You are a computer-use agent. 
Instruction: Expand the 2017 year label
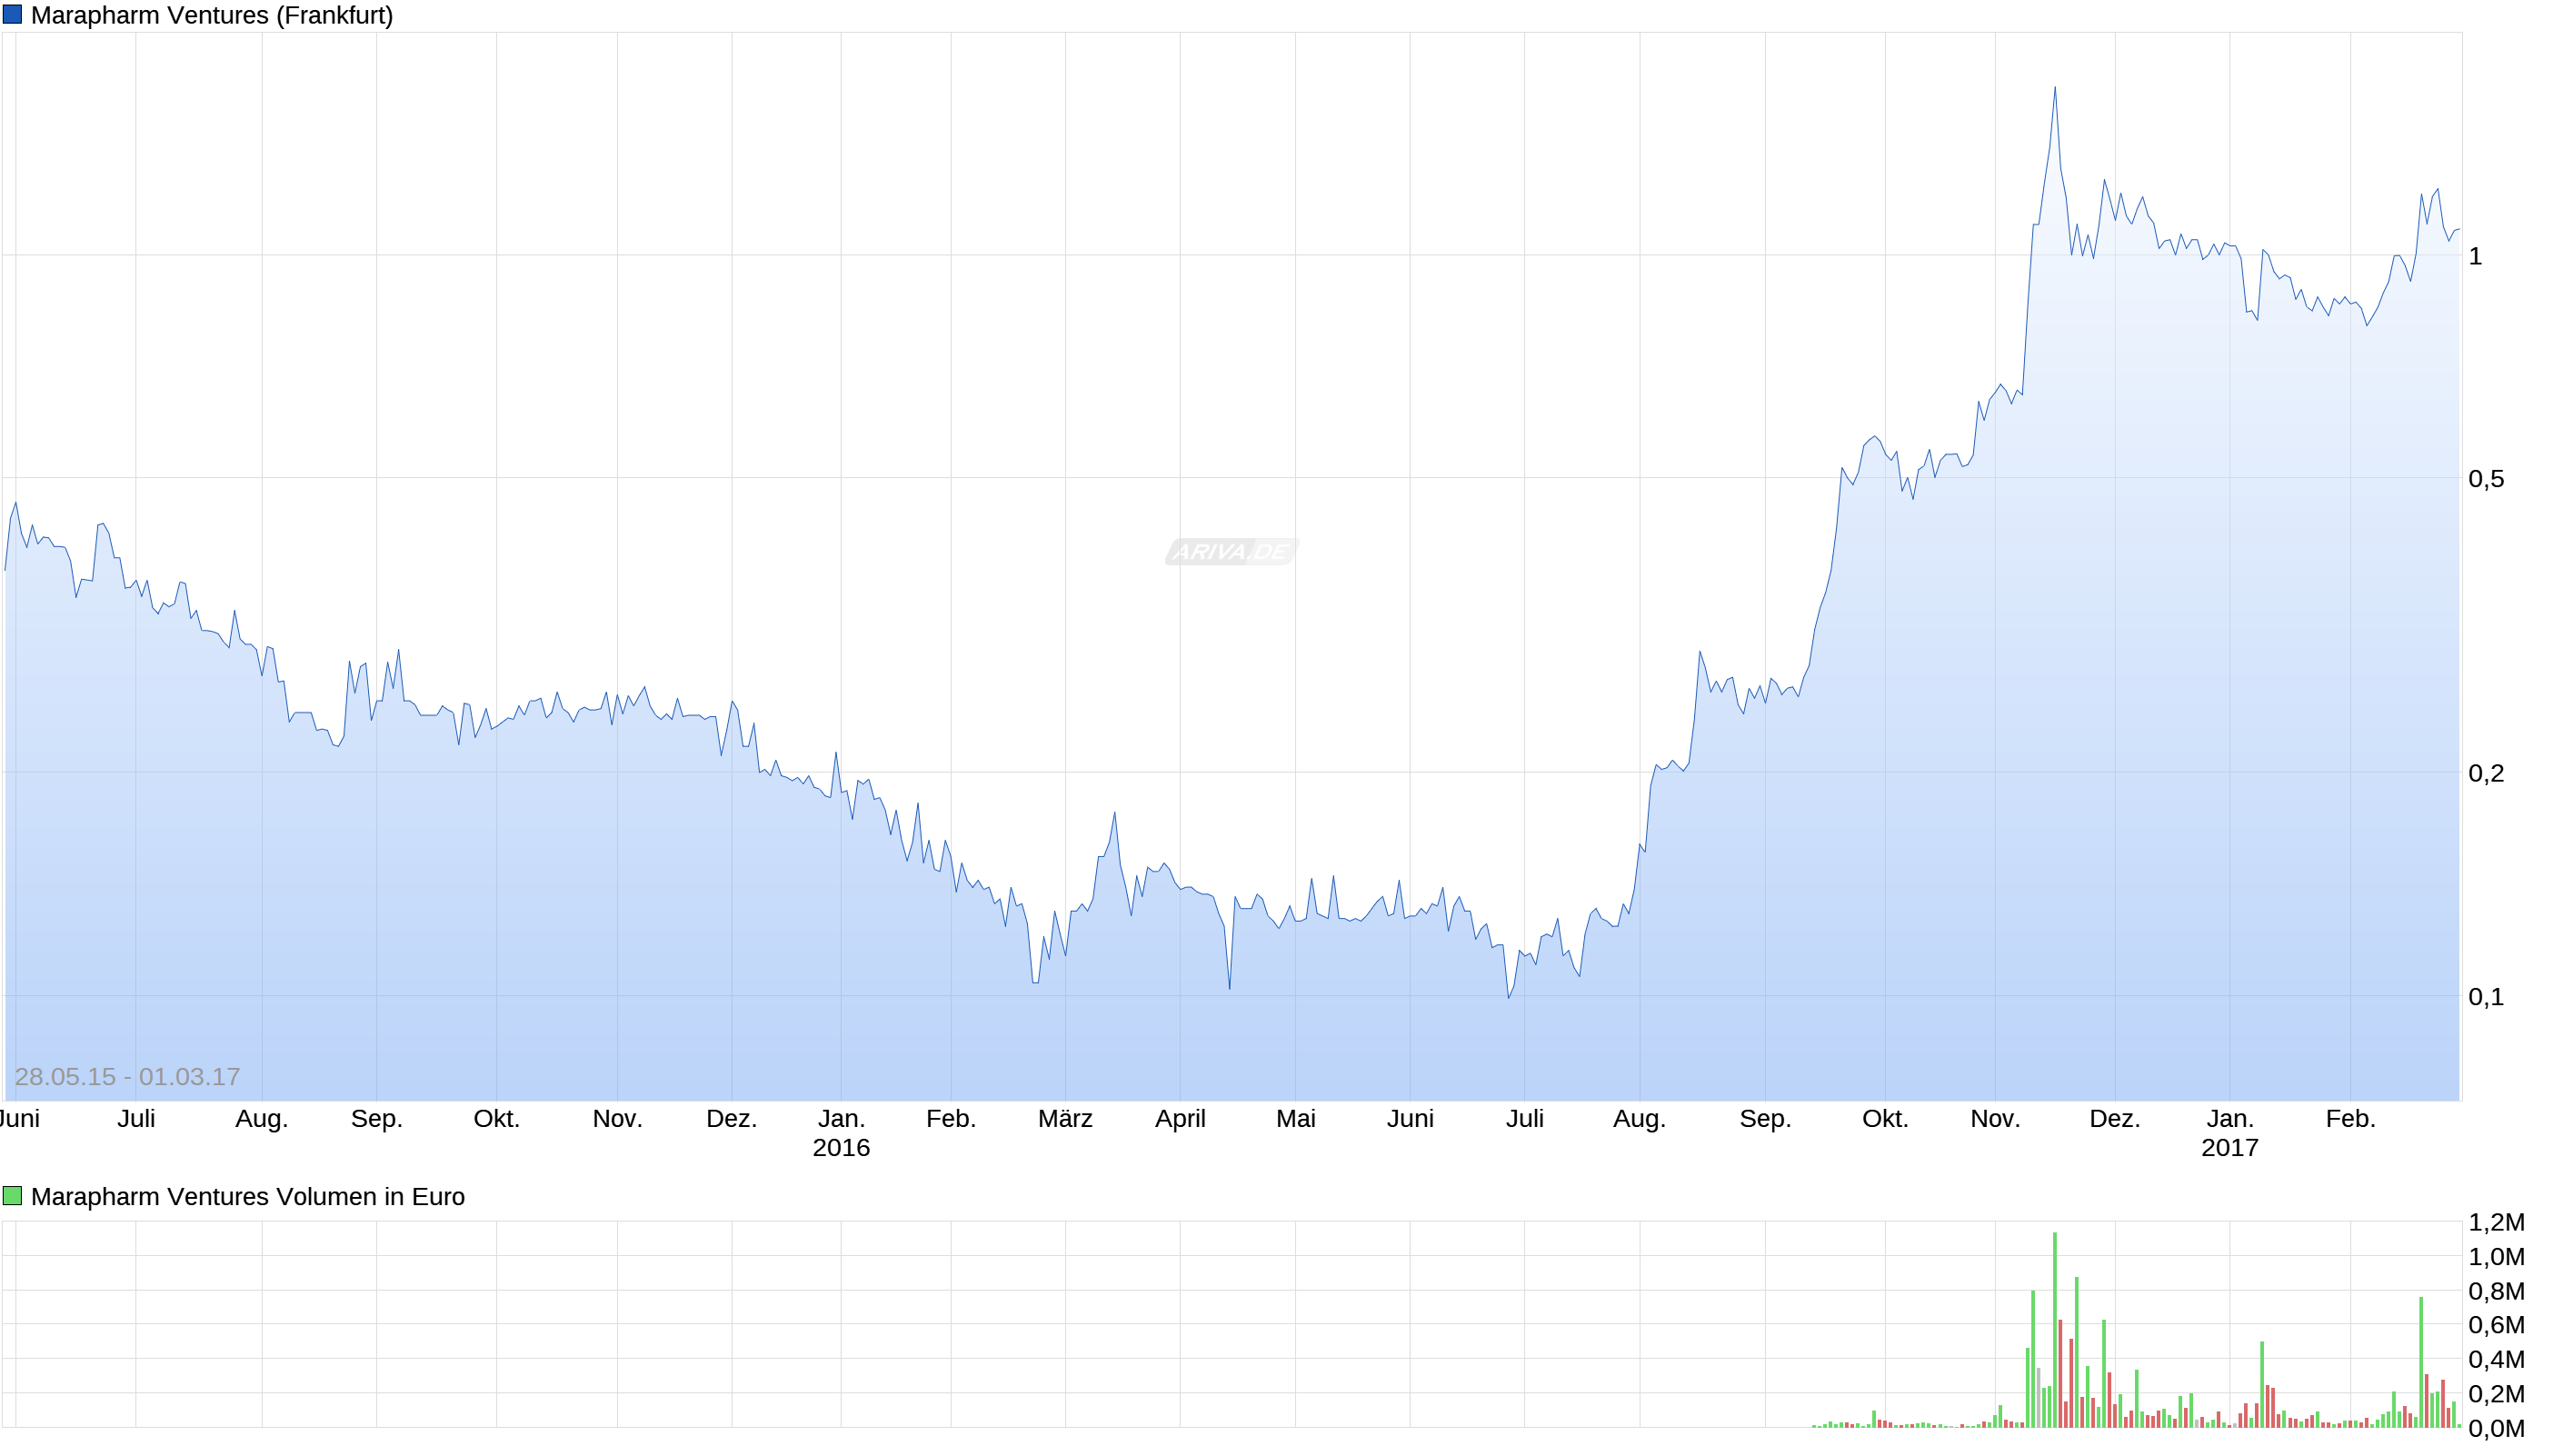(x=2231, y=1148)
